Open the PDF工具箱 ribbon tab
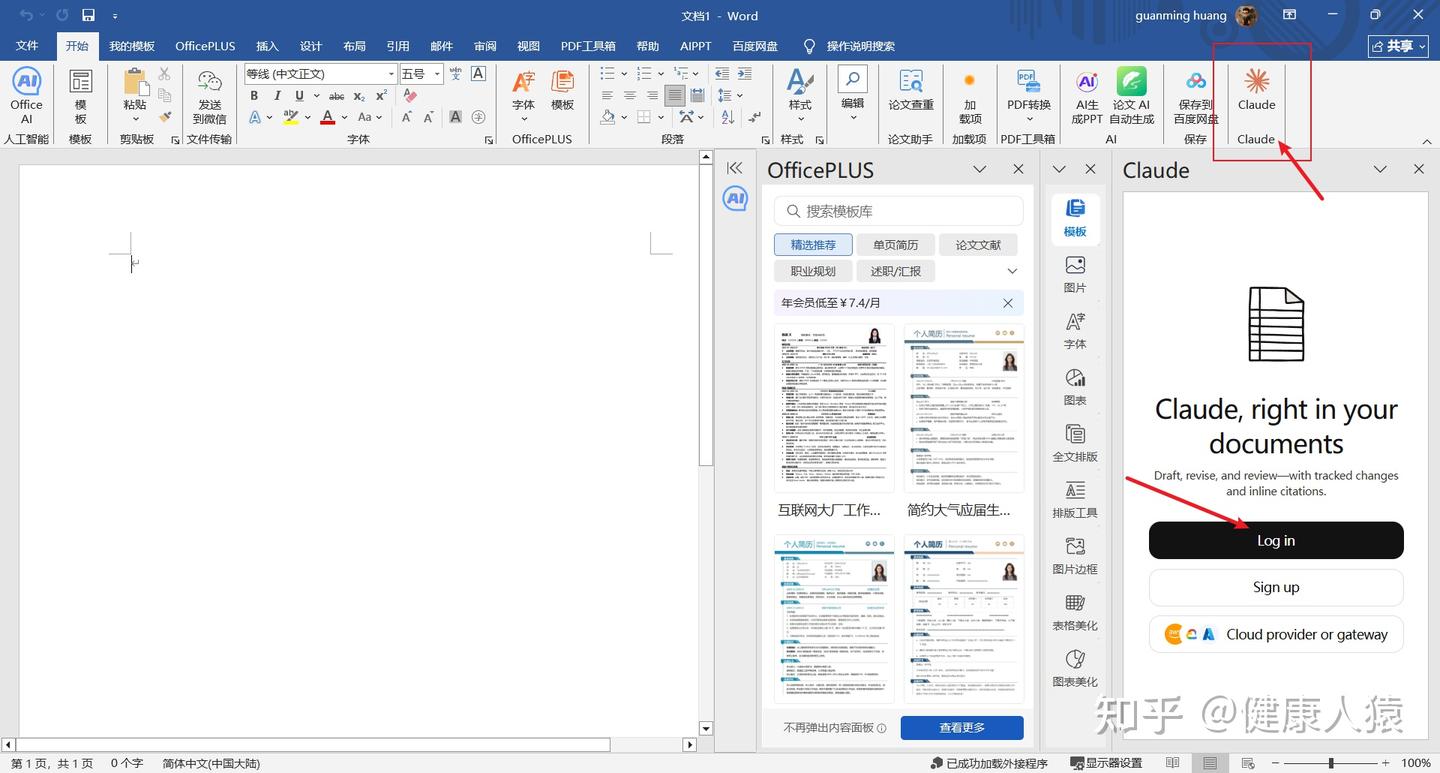This screenshot has height=773, width=1440. point(588,46)
